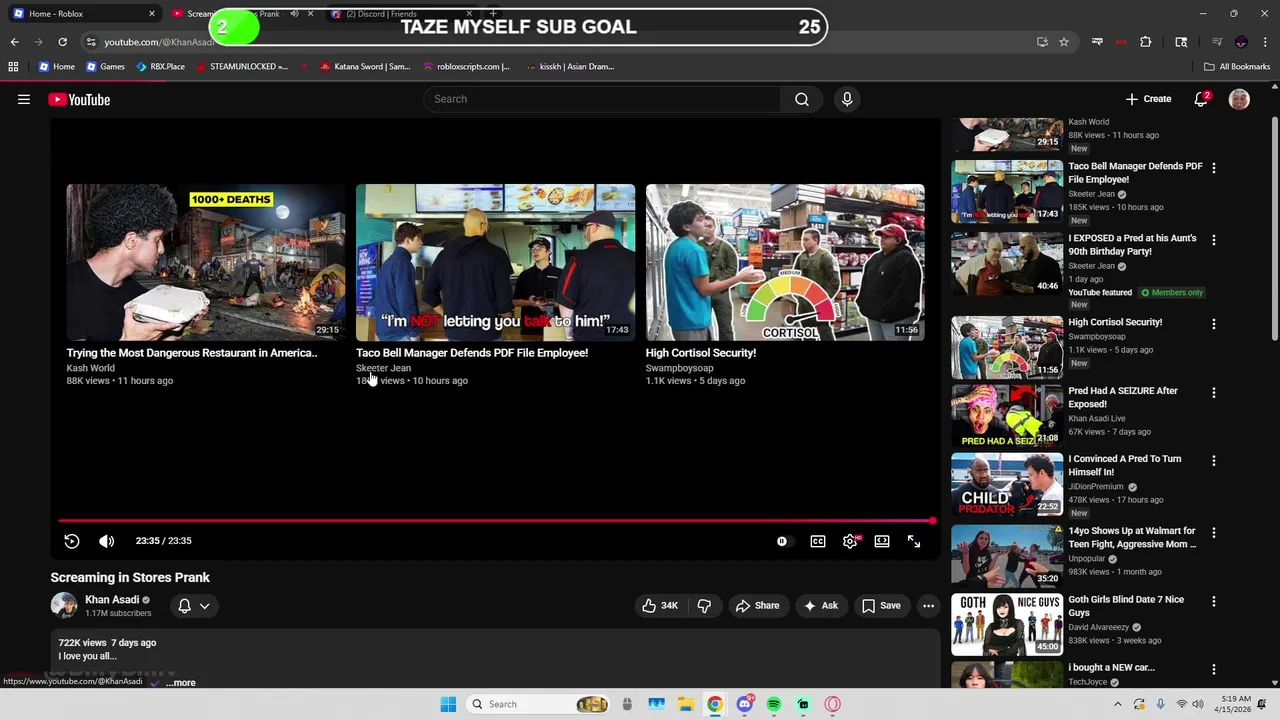The width and height of the screenshot is (1280, 720).
Task: Open options for sidebar Taco Bell Manager video
Action: (x=1213, y=168)
